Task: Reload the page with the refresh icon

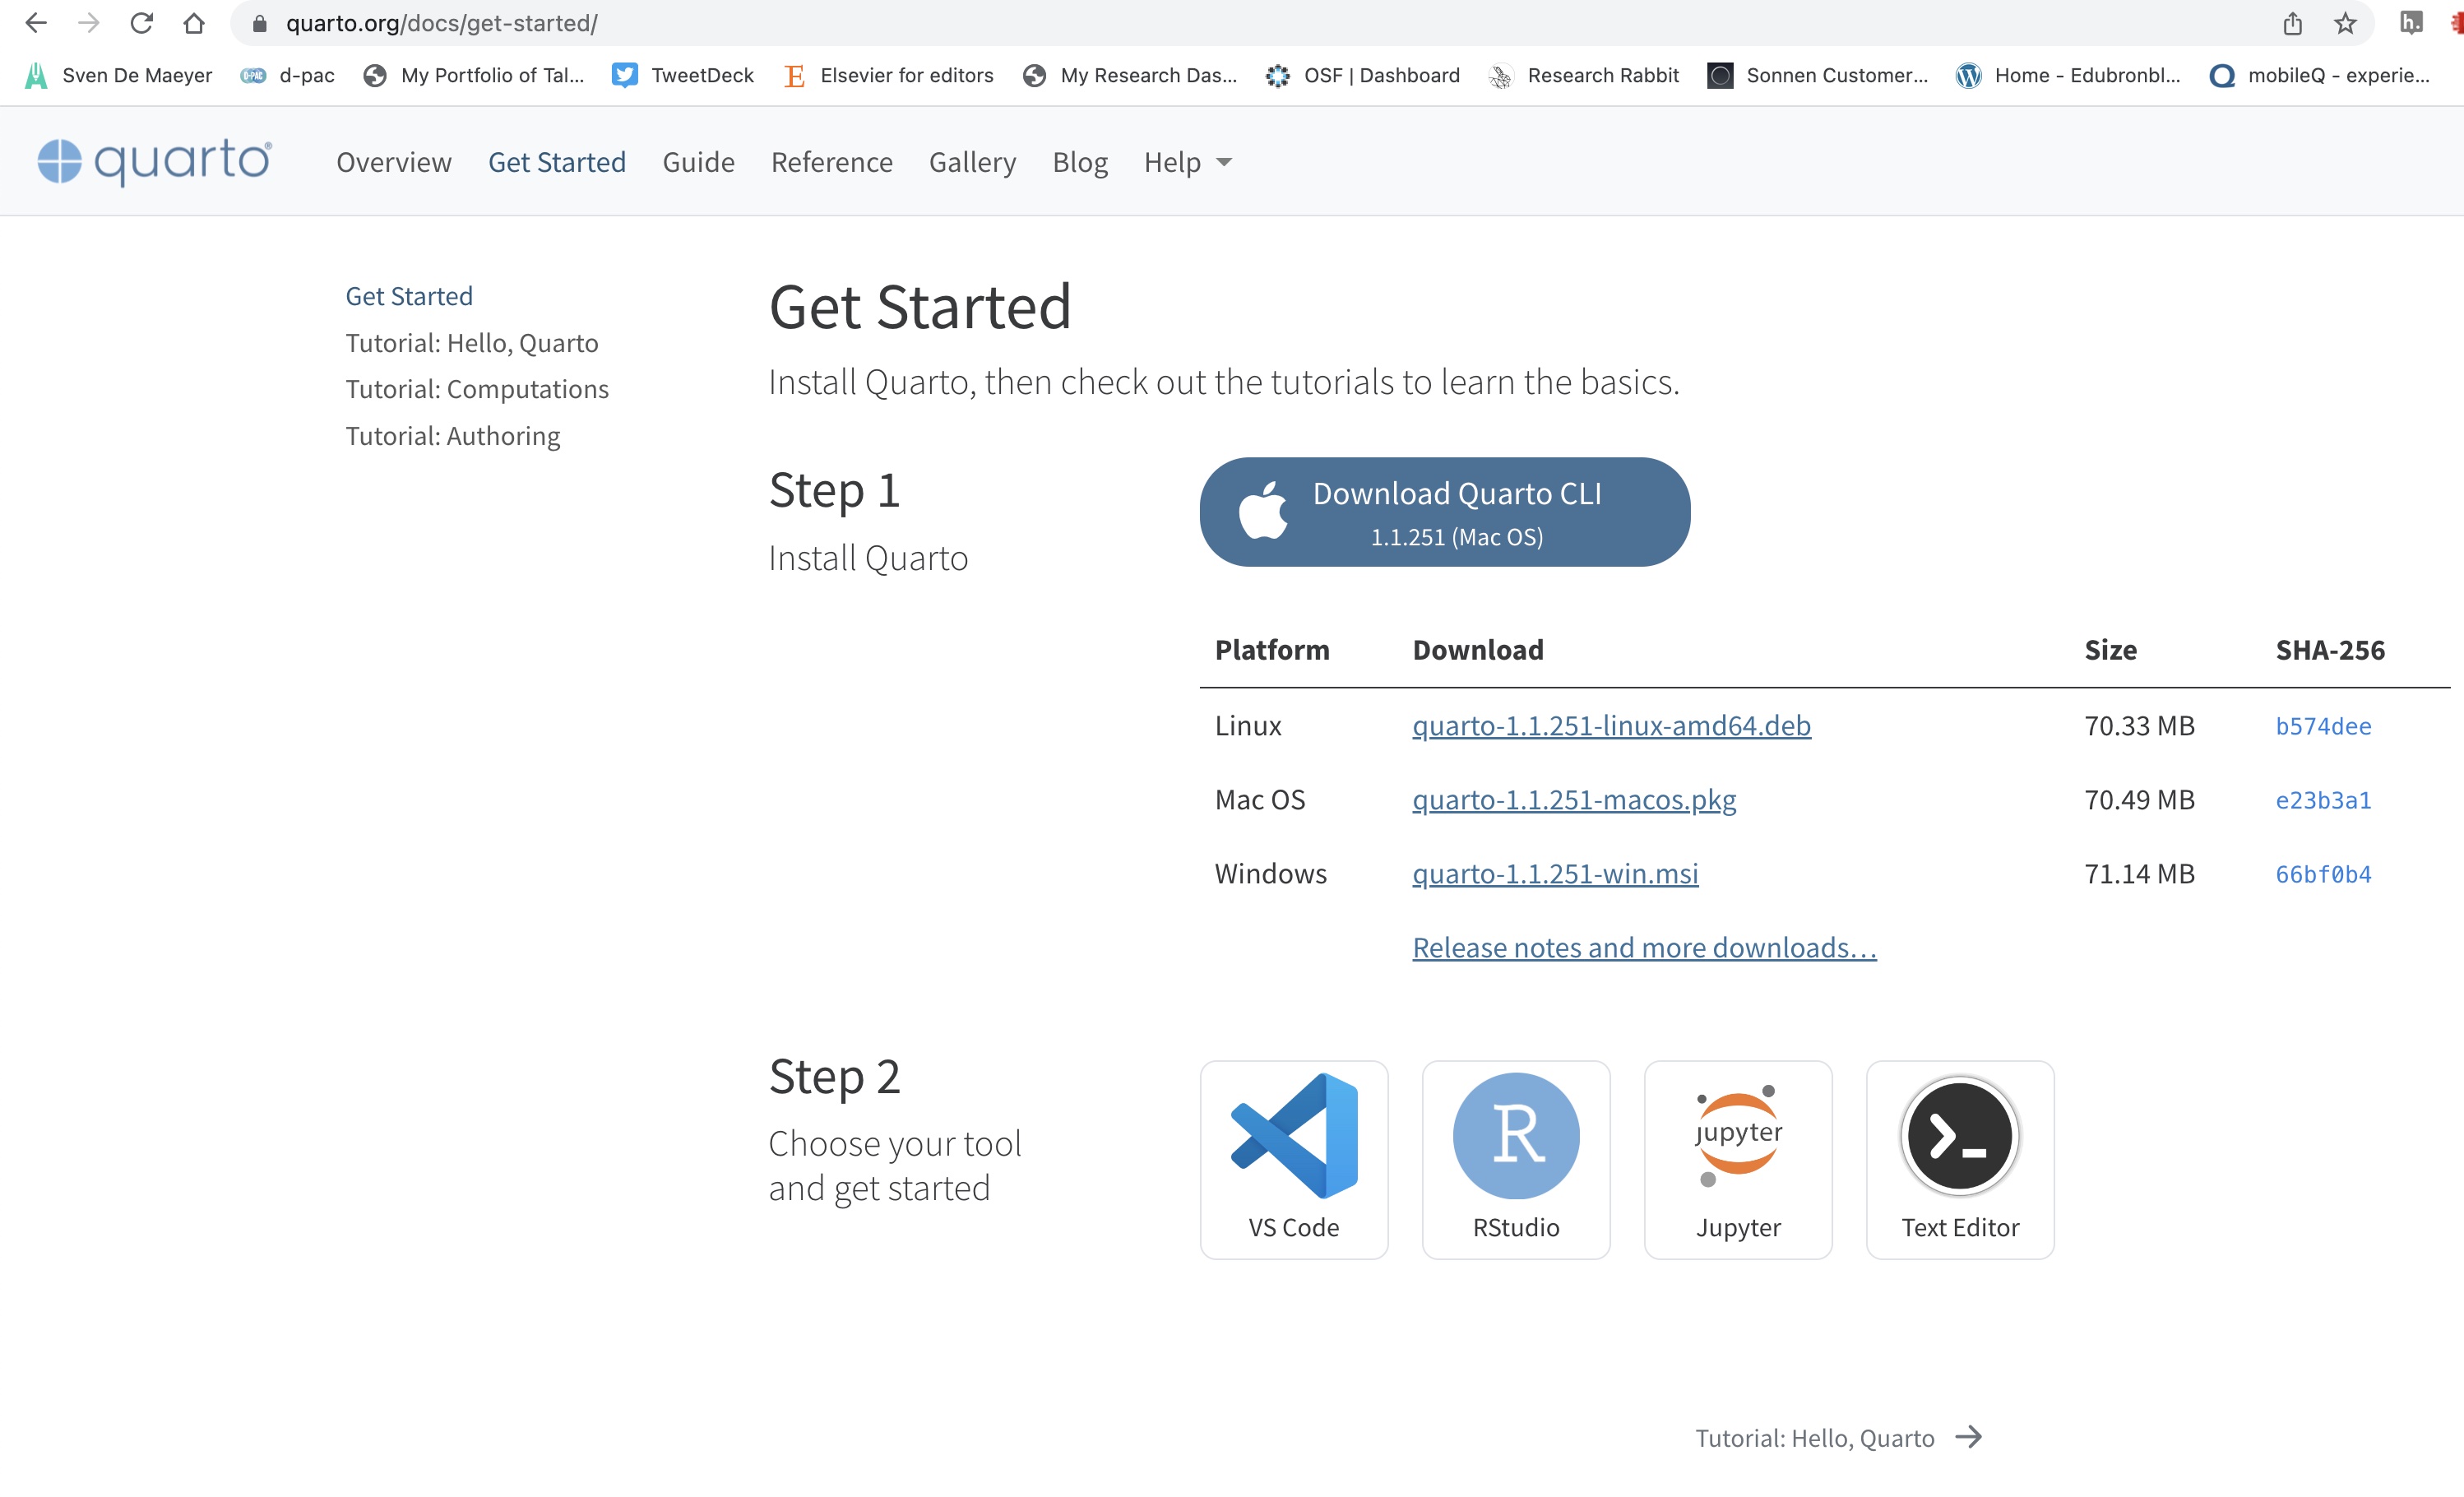Action: point(141,23)
